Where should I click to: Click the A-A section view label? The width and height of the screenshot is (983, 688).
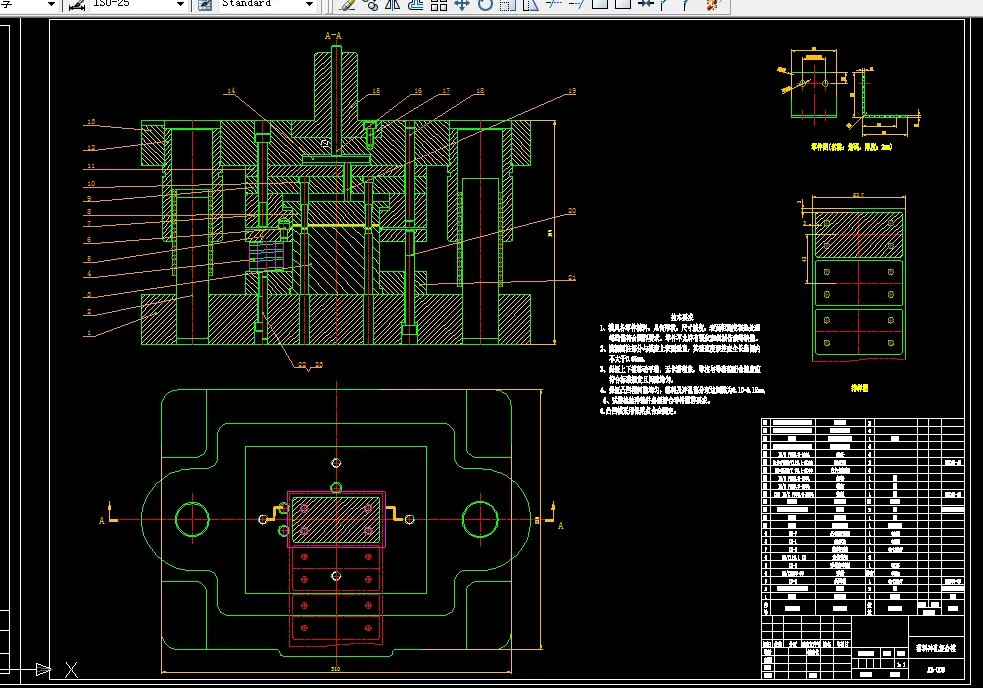pyautogui.click(x=334, y=36)
